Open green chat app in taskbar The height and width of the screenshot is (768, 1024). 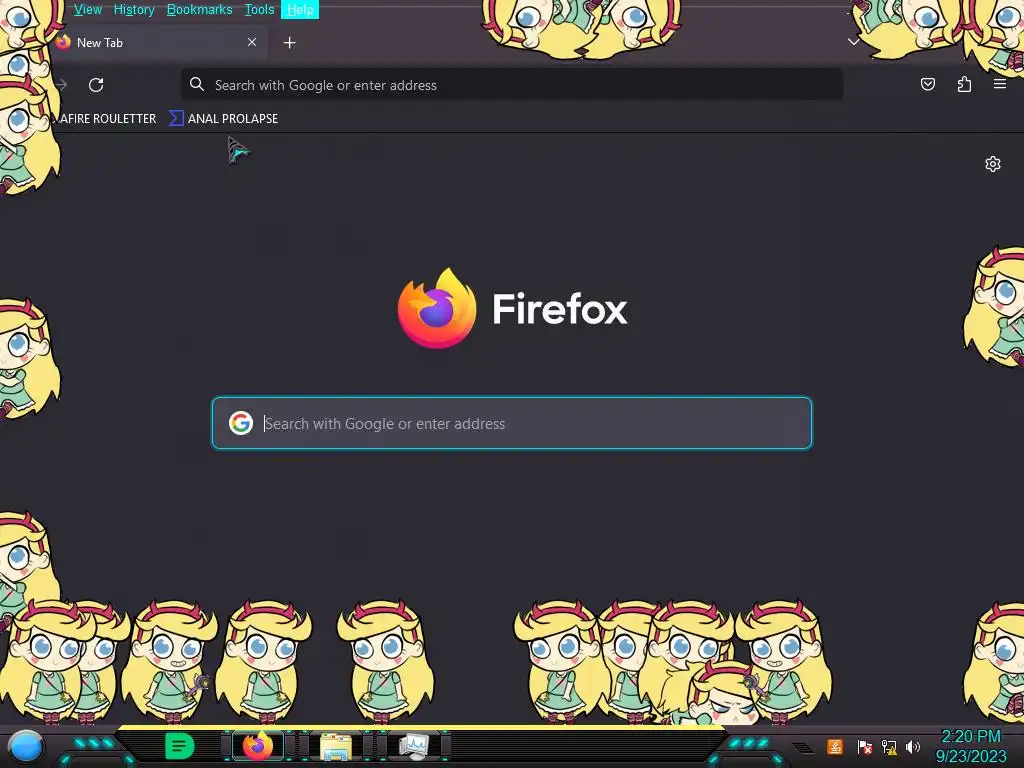pyautogui.click(x=179, y=746)
